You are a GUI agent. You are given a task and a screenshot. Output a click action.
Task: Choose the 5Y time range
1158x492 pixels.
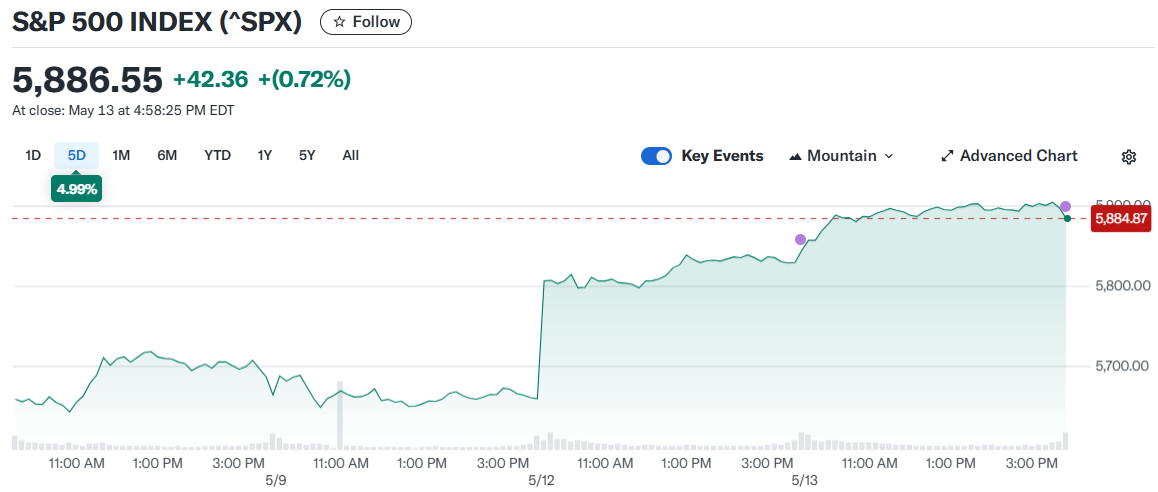click(x=307, y=155)
